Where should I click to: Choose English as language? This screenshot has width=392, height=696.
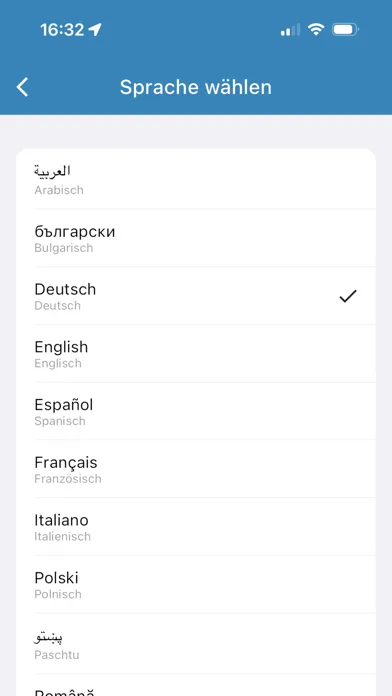196,353
